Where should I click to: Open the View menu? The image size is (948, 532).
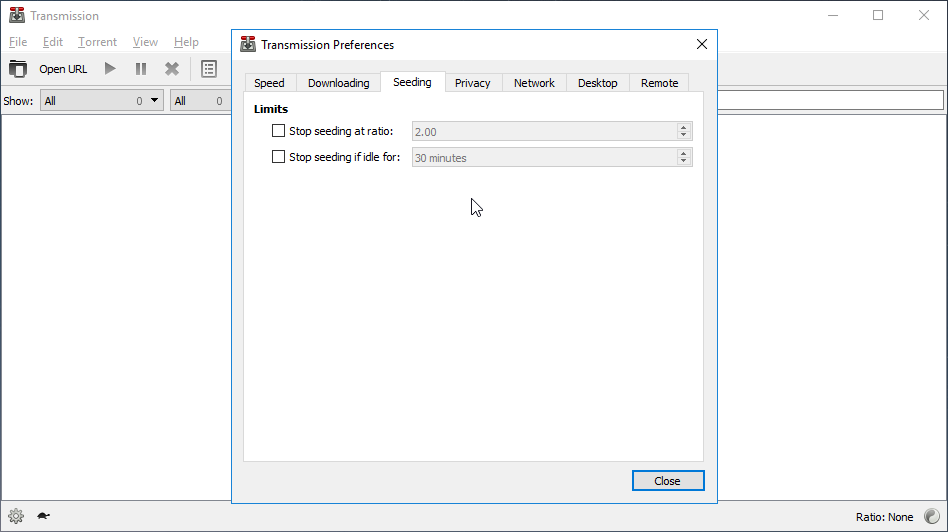coord(145,42)
